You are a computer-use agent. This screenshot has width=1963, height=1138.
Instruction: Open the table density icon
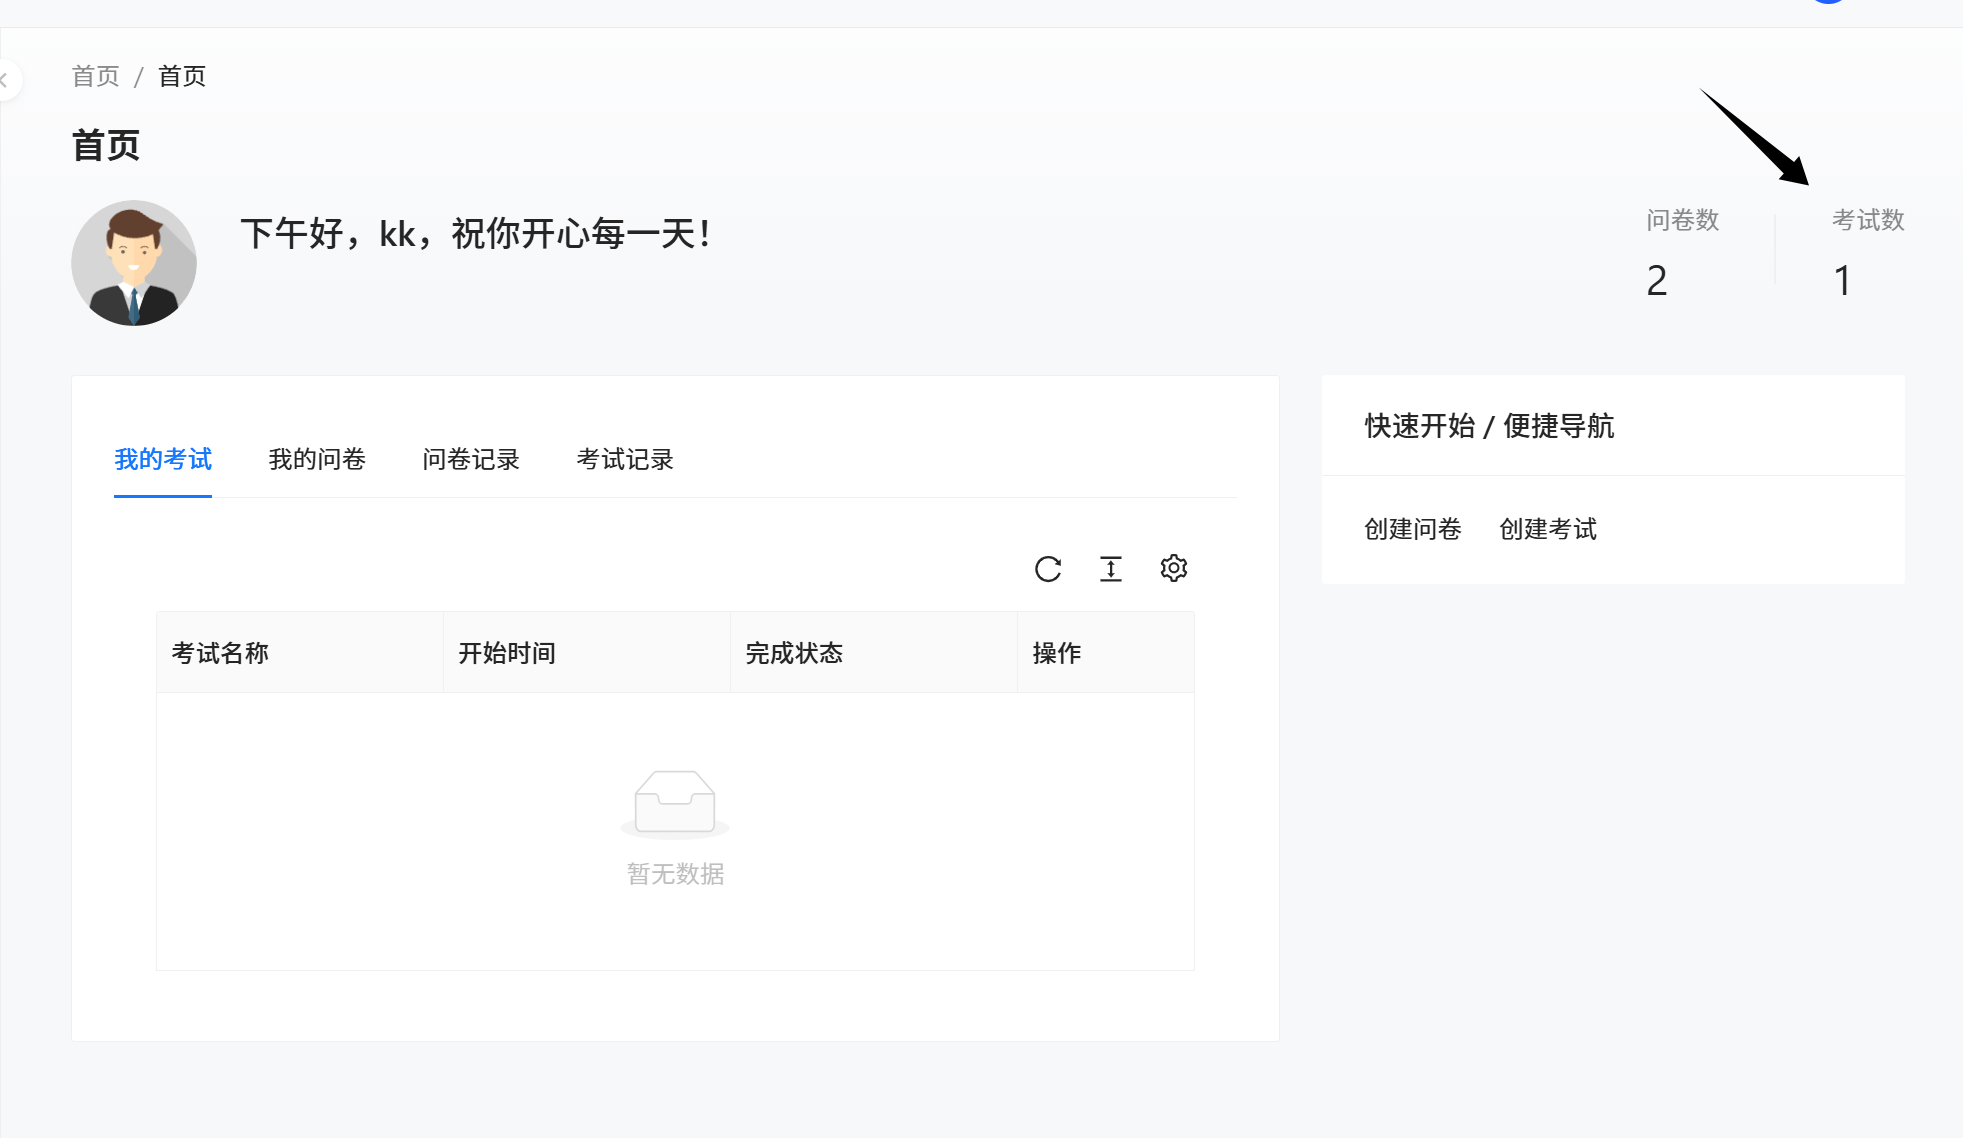(x=1110, y=569)
